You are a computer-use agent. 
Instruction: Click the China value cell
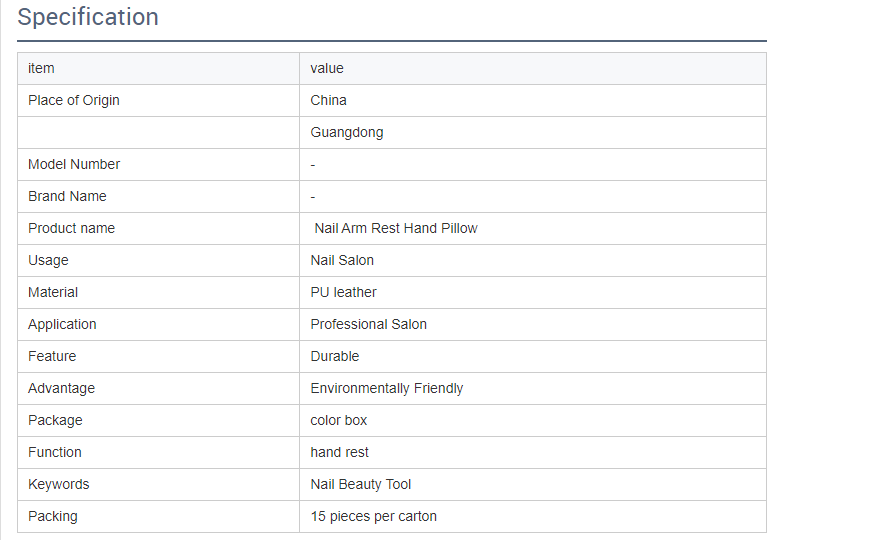[x=532, y=100]
